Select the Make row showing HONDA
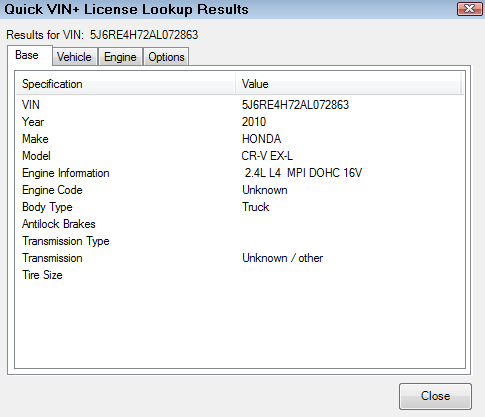Image resolution: width=485 pixels, height=417 pixels. pos(240,139)
